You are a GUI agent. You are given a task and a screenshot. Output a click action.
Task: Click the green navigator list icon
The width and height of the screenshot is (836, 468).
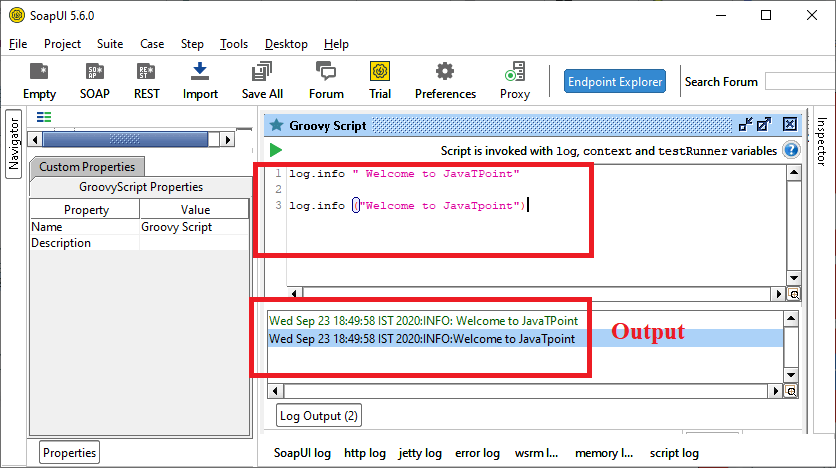click(44, 117)
